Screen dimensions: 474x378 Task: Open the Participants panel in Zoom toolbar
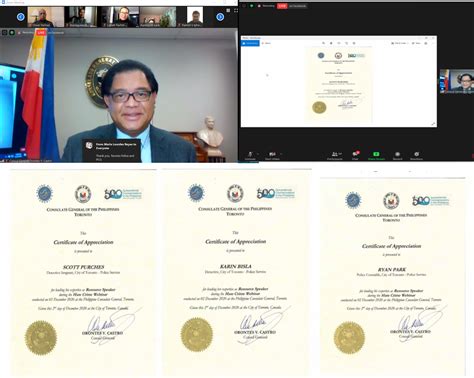pyautogui.click(x=334, y=156)
